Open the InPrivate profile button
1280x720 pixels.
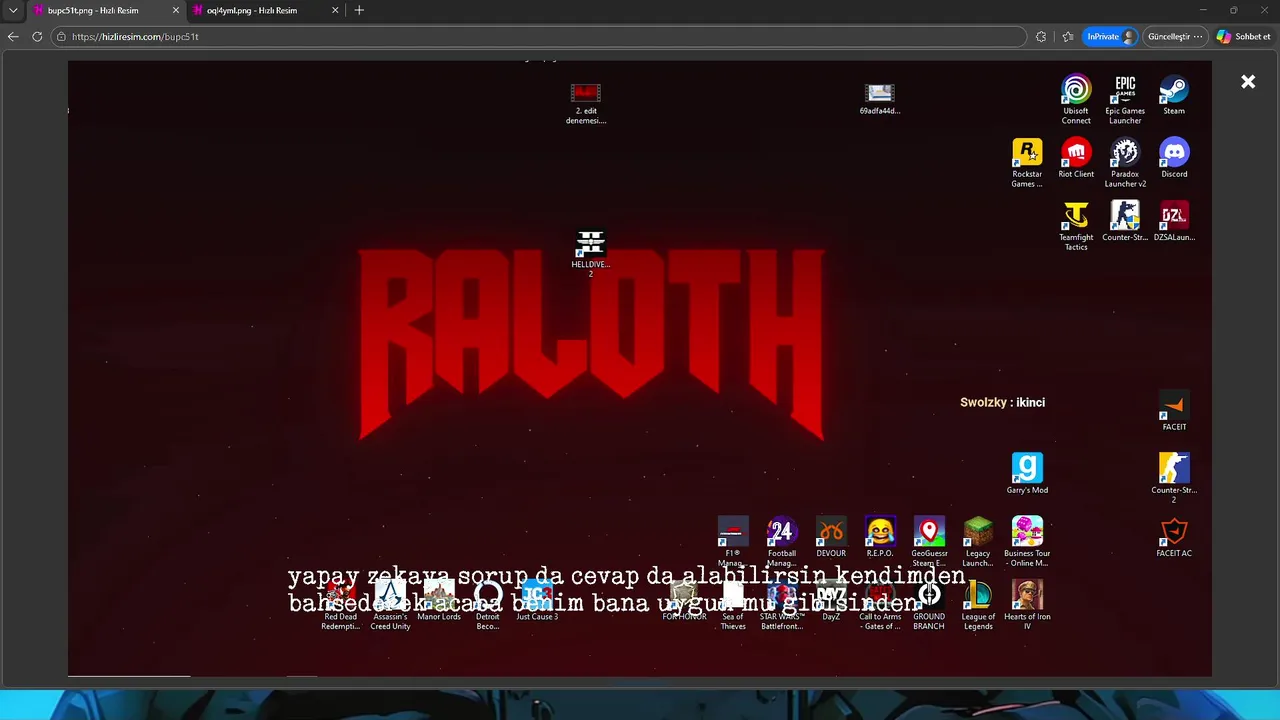click(x=1110, y=37)
